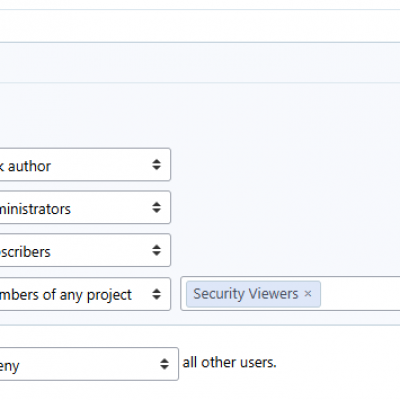Click the "all other users." label

[x=229, y=362]
